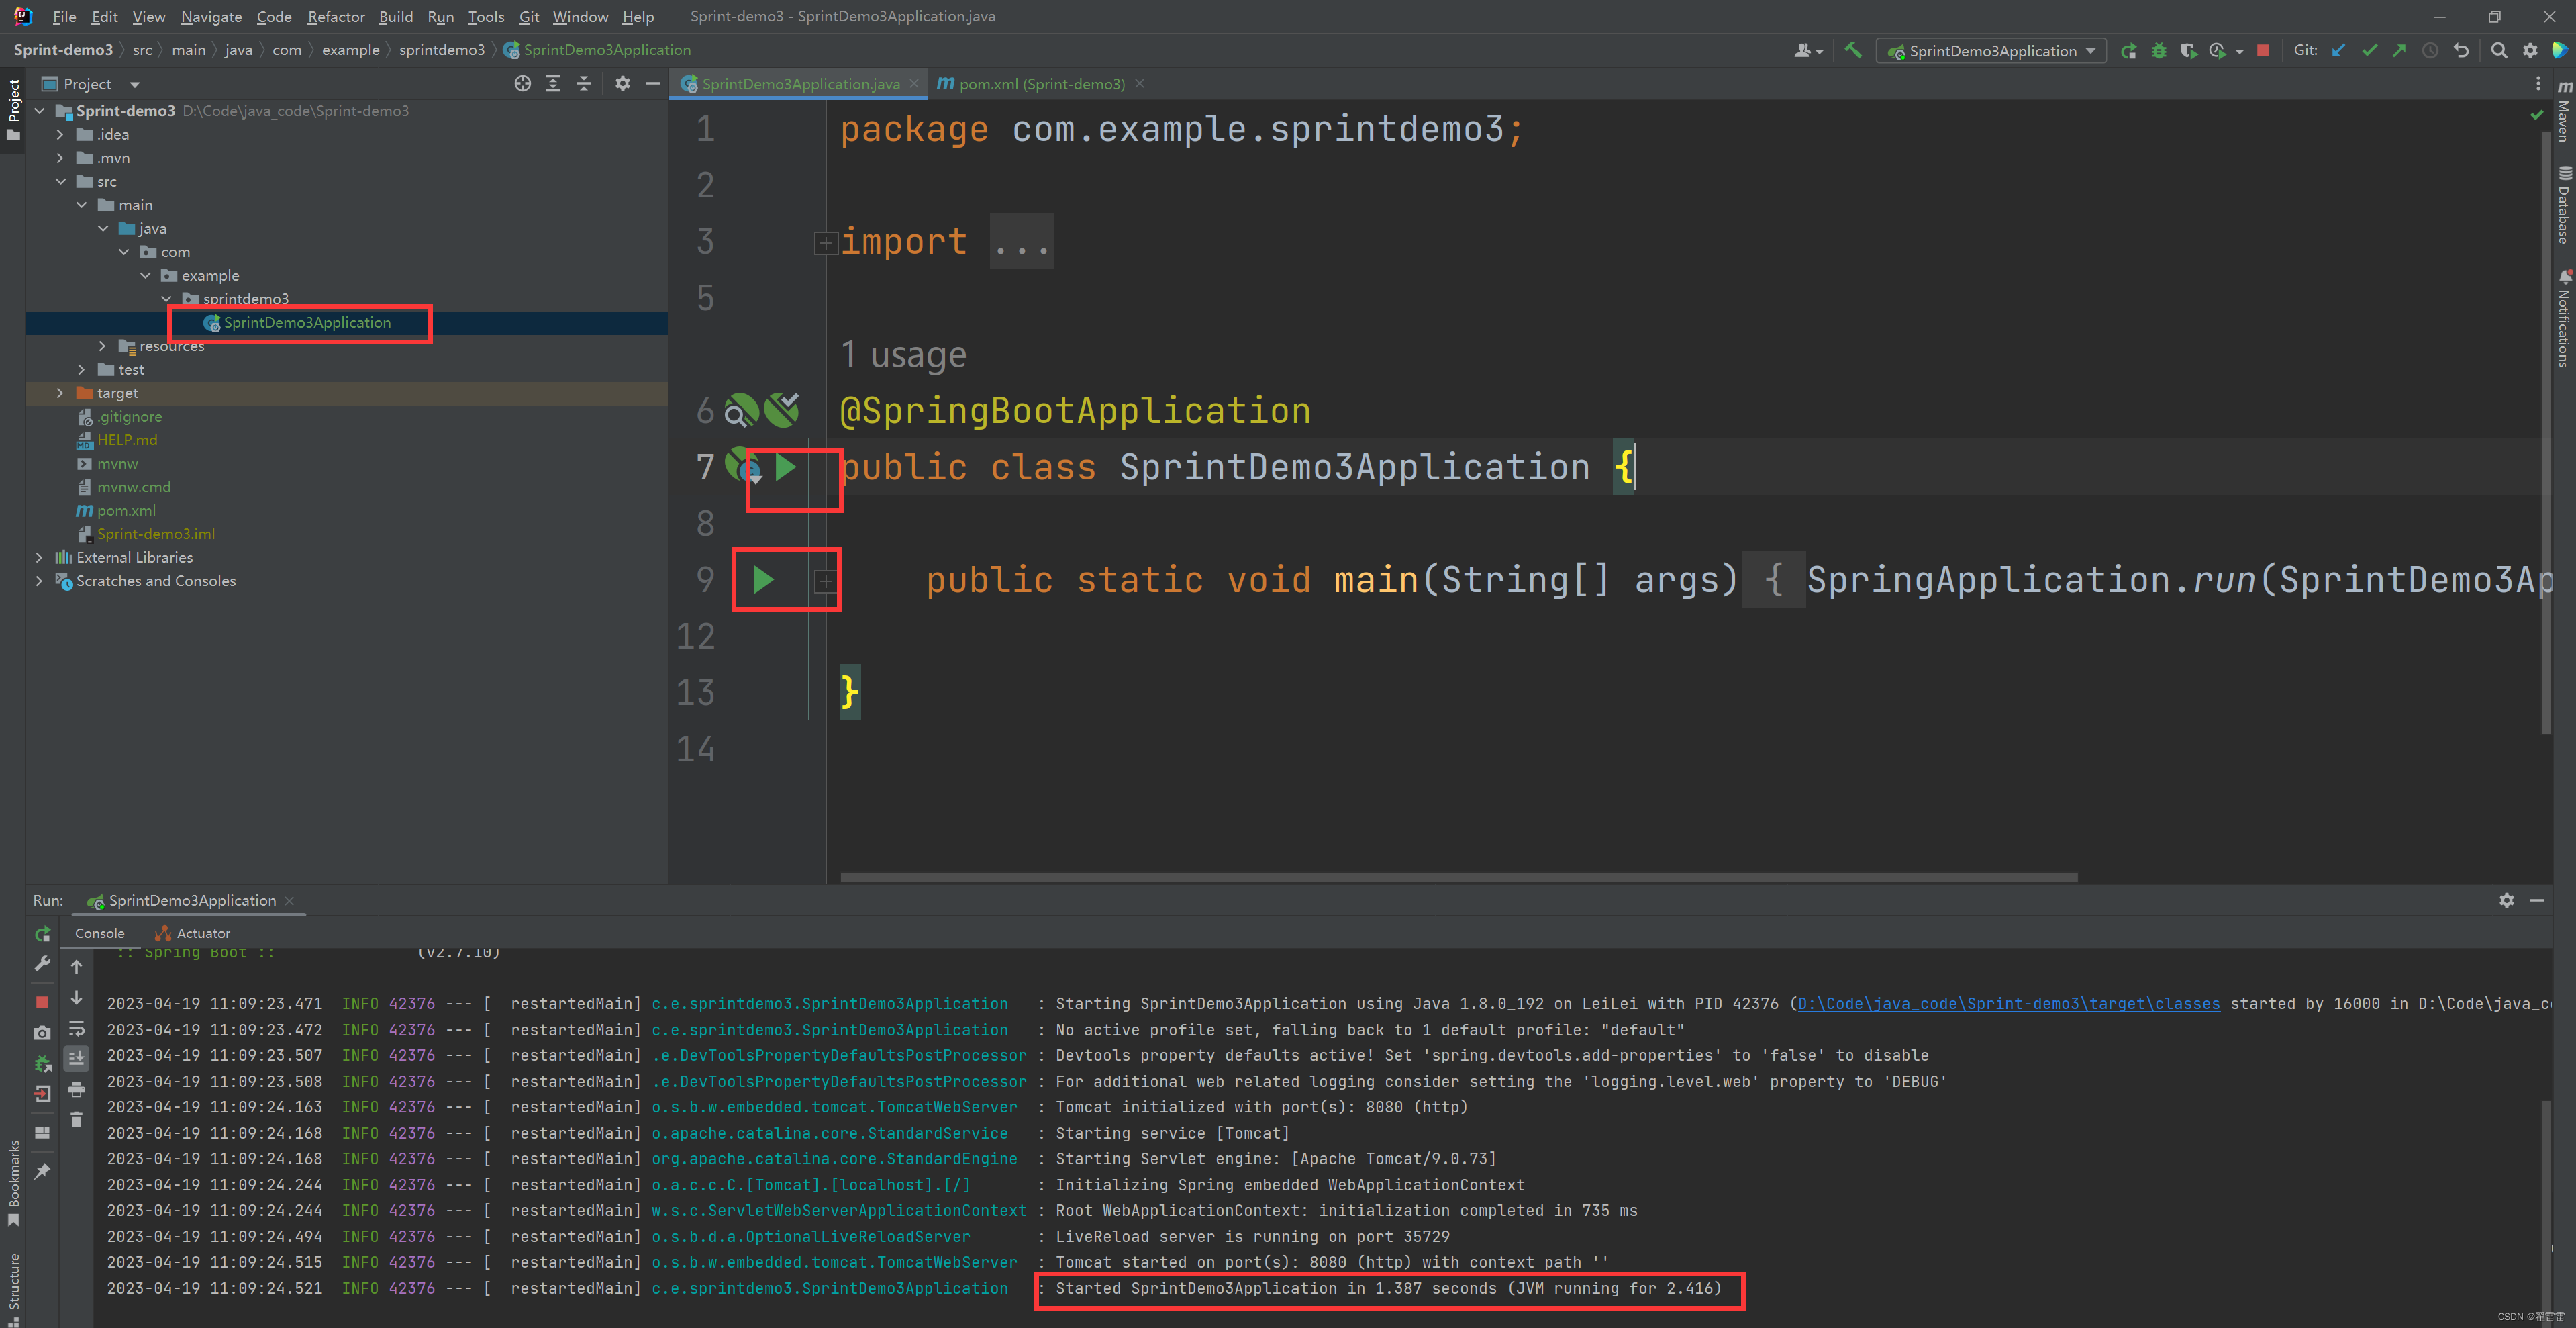Image resolution: width=2576 pixels, height=1328 pixels.
Task: Expand External Libraries node
Action: click(39, 557)
